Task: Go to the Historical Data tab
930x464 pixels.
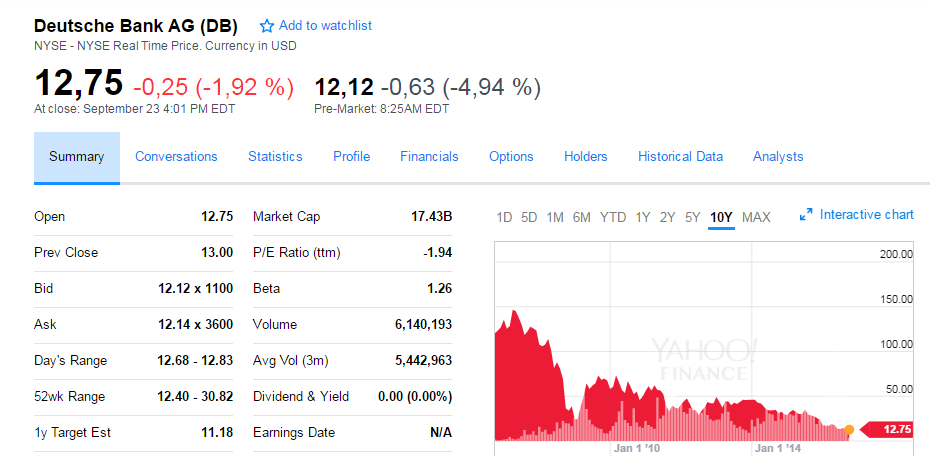Action: [680, 156]
